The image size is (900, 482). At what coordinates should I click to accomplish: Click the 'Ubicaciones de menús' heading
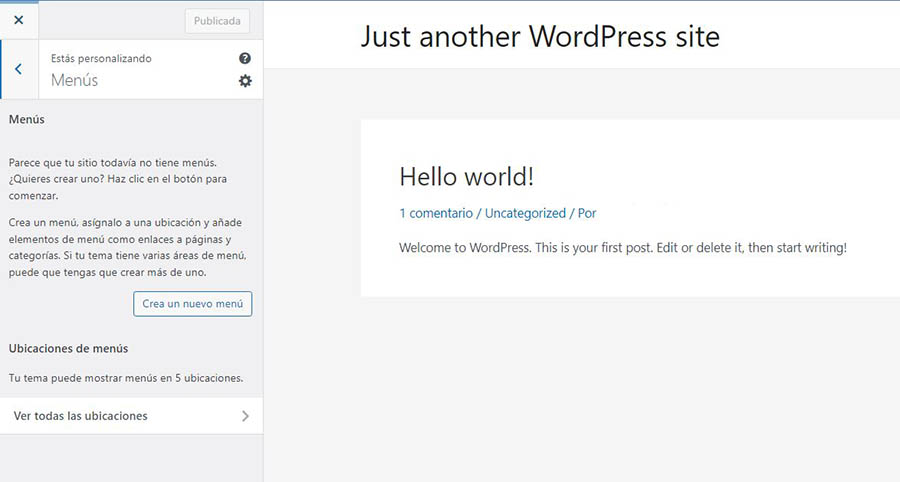point(68,348)
